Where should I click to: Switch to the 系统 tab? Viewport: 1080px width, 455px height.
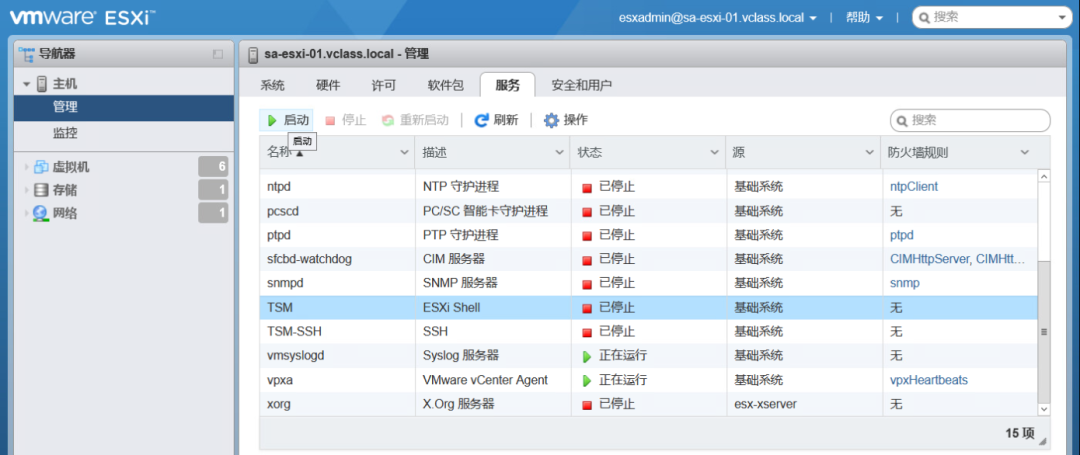tap(272, 85)
